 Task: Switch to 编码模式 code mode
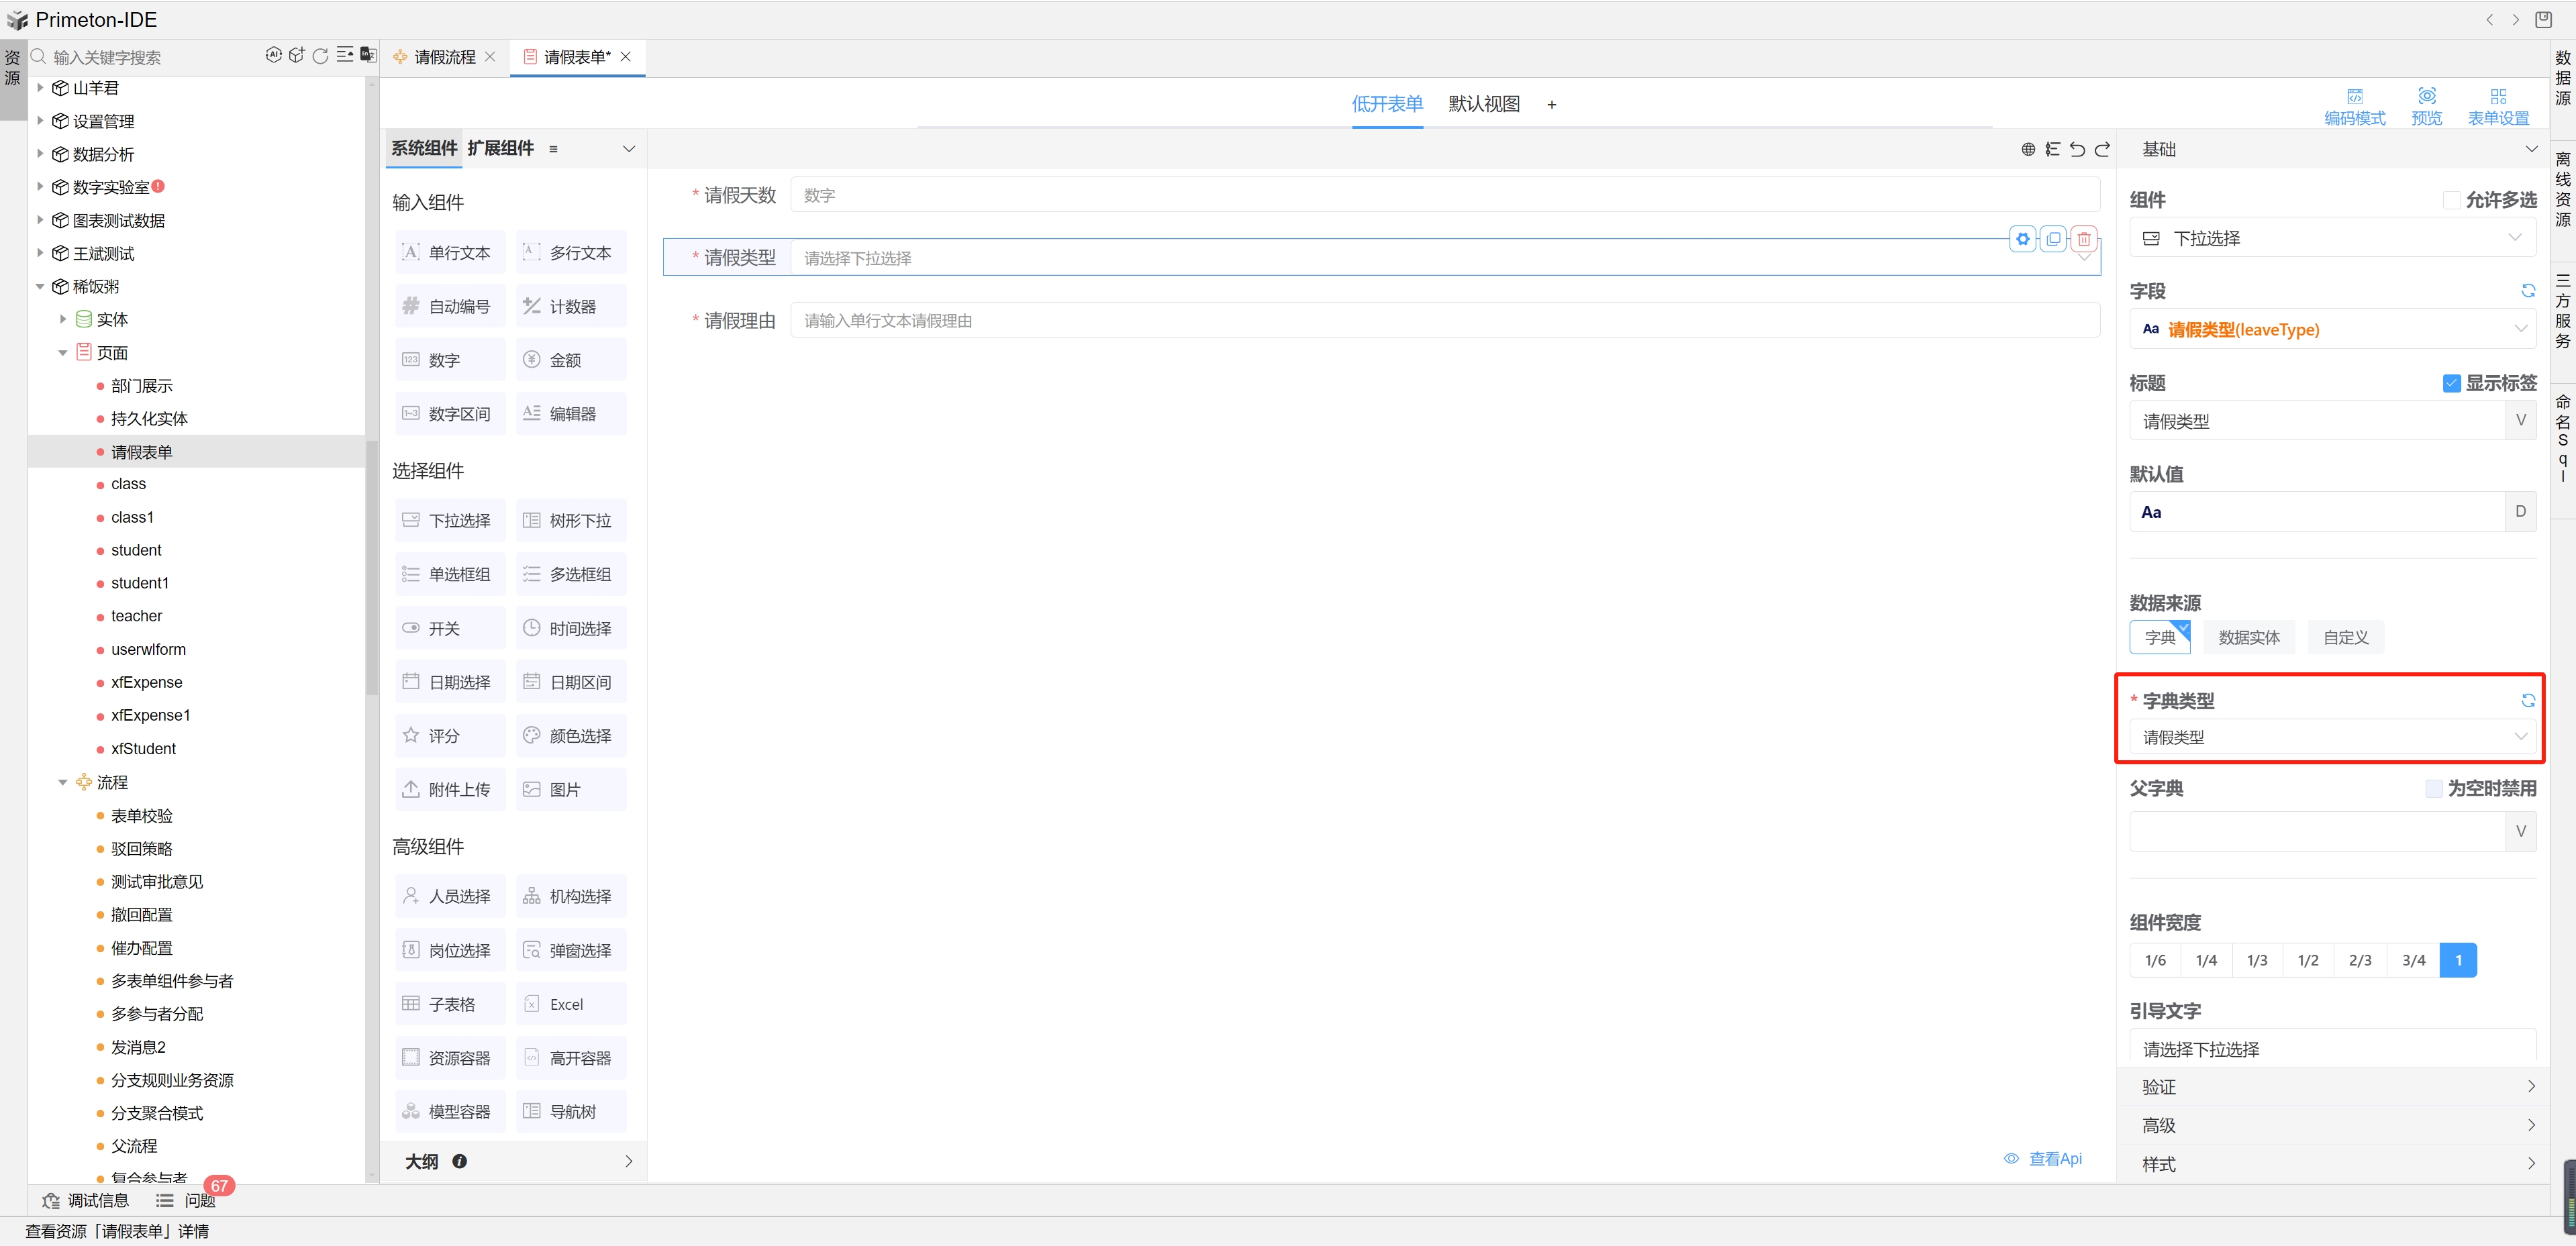click(2354, 96)
